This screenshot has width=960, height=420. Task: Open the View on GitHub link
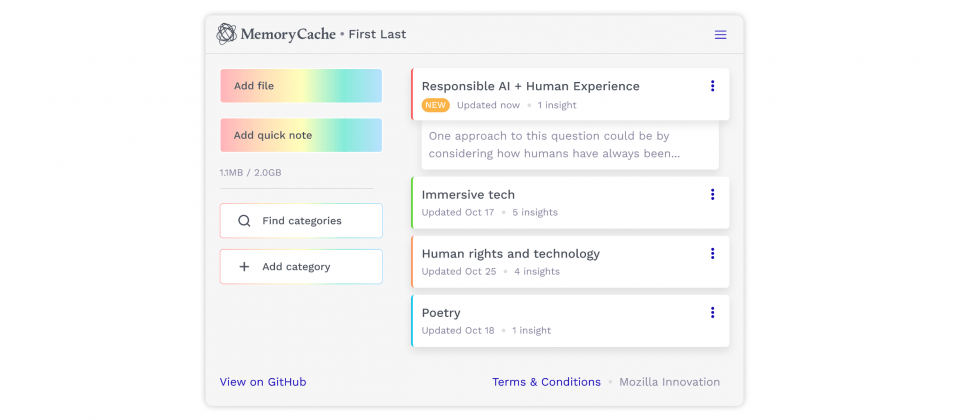tap(263, 382)
